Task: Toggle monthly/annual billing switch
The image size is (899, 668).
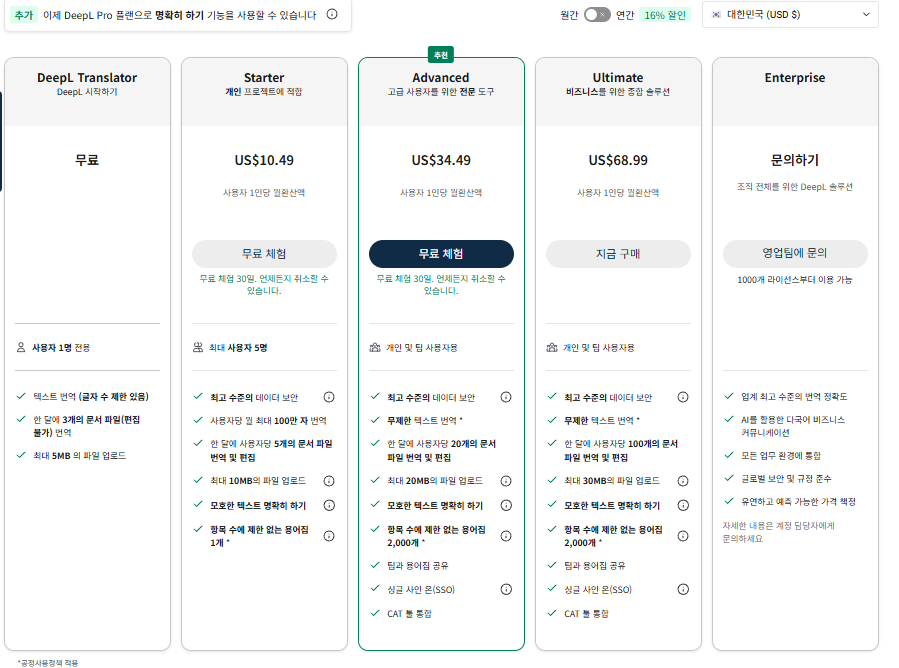Action: point(597,15)
